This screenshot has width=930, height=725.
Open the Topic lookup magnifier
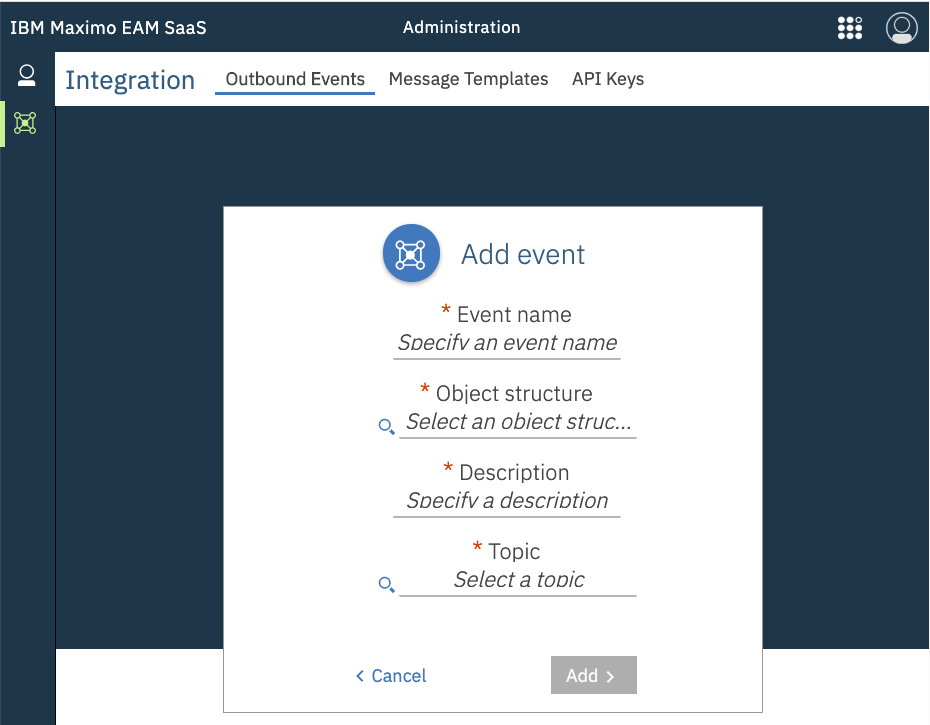386,585
